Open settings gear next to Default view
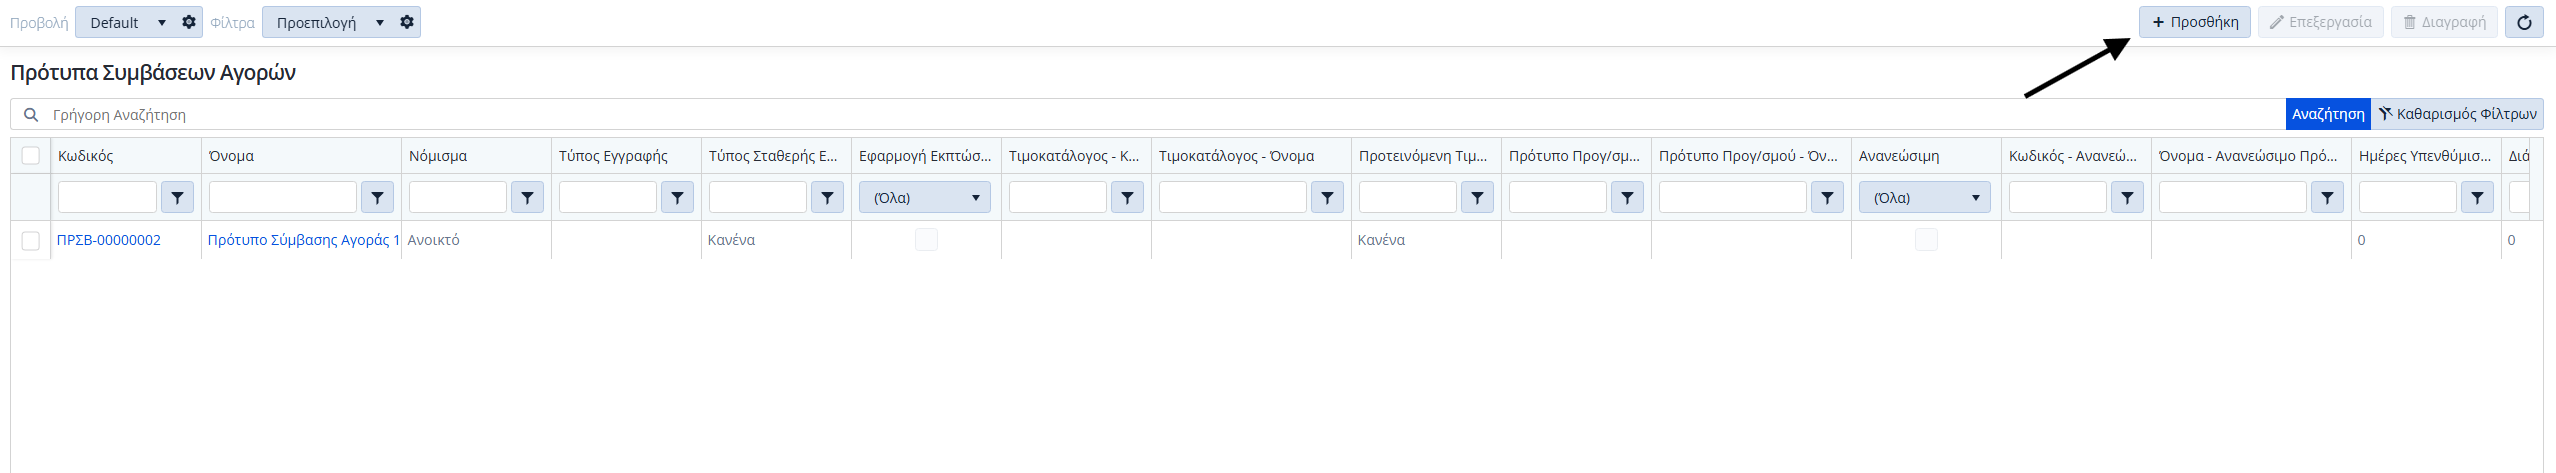 pos(189,22)
